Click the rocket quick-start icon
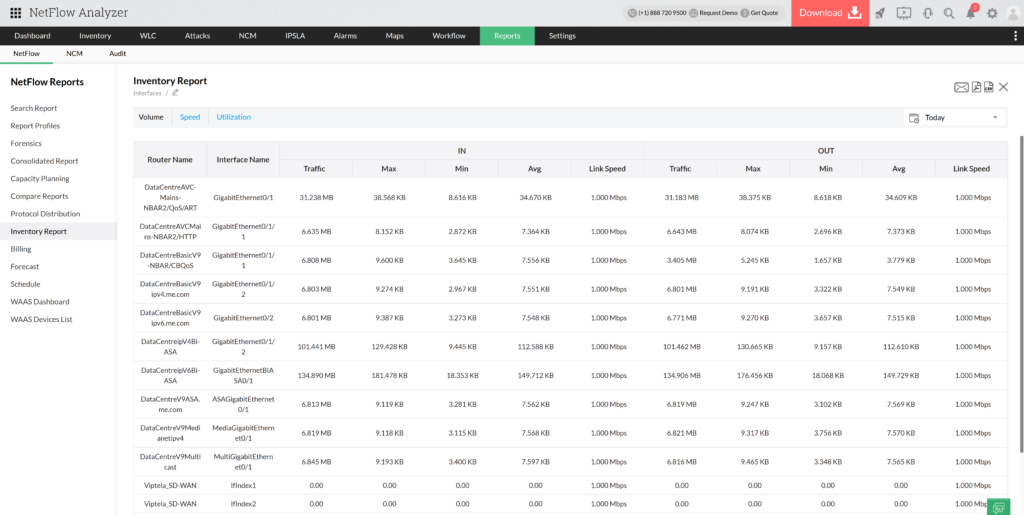Viewport: 1024px width, 515px height. (880, 13)
